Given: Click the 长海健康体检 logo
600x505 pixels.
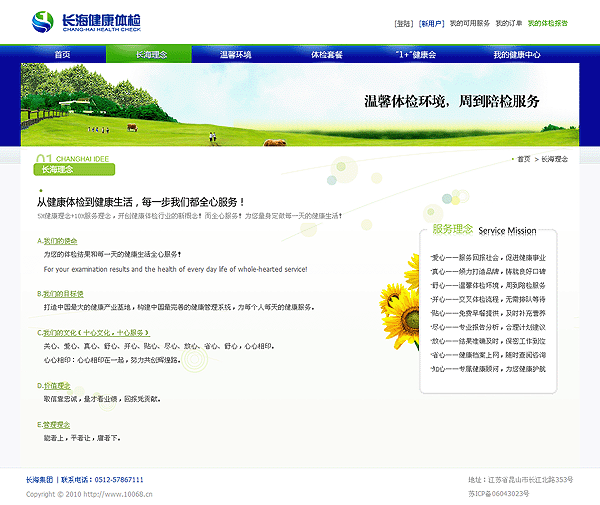Looking at the screenshot, I should pos(86,22).
